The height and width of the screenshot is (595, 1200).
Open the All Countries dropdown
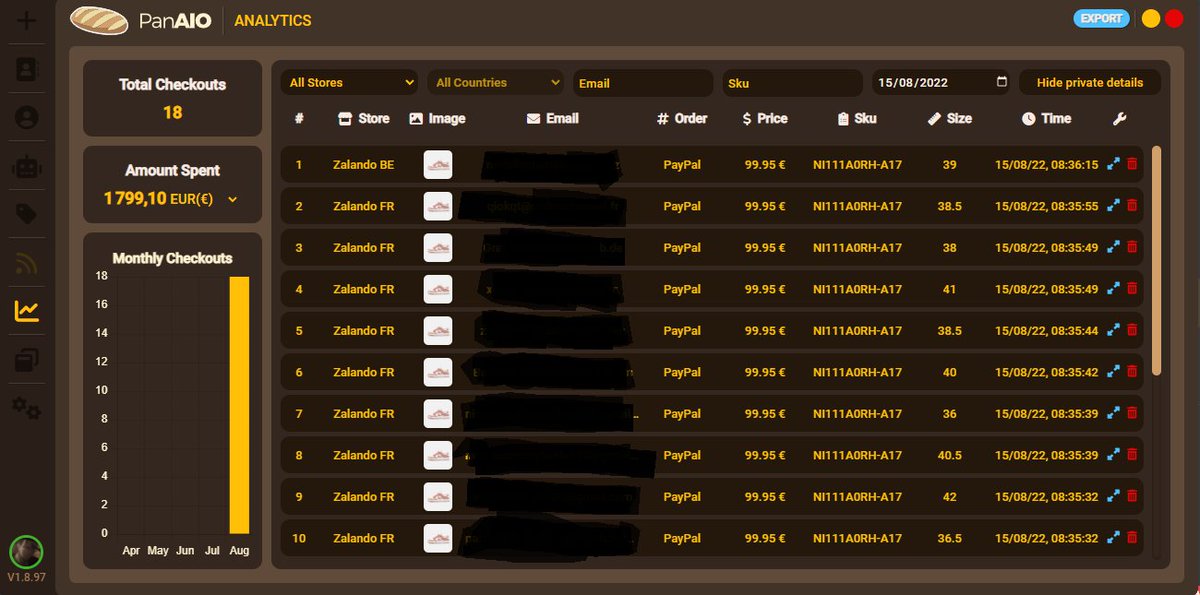click(496, 83)
